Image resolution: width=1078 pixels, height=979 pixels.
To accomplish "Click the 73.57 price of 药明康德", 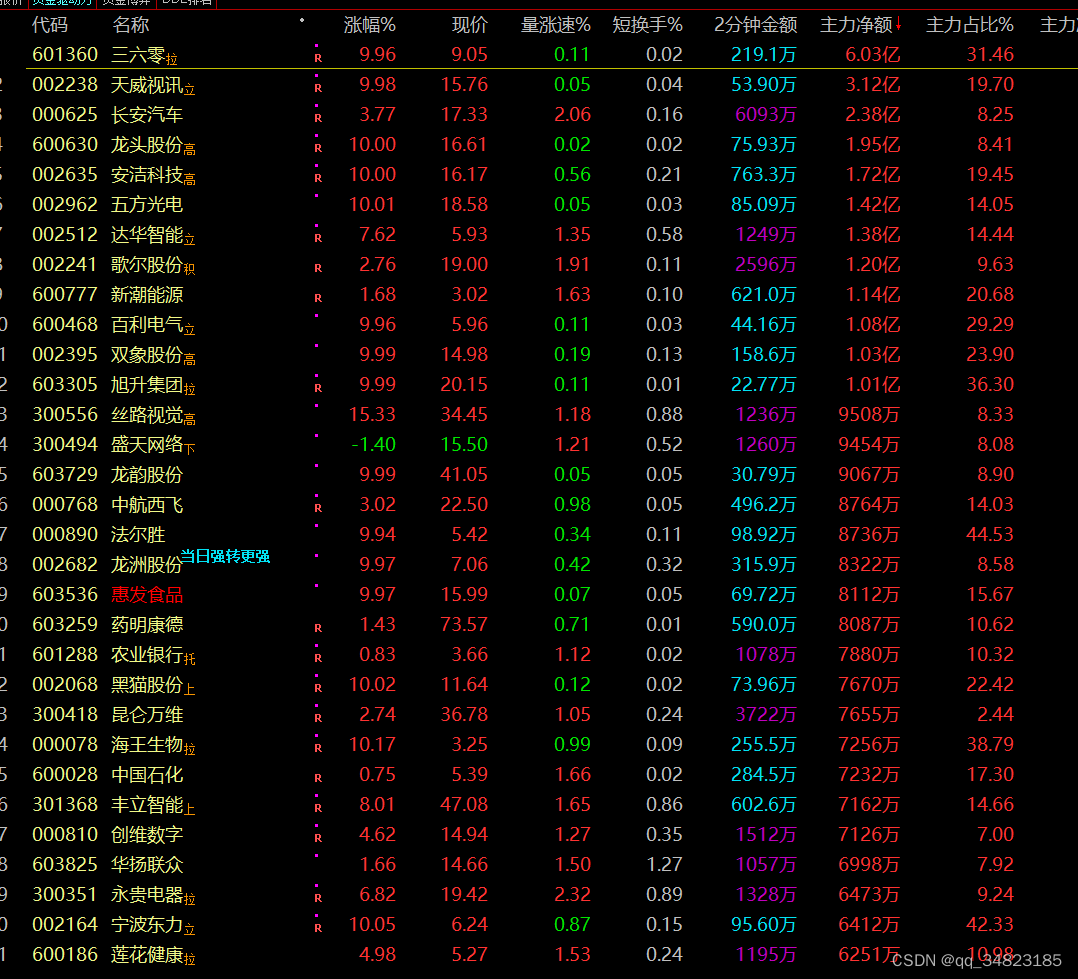I will 464,624.
